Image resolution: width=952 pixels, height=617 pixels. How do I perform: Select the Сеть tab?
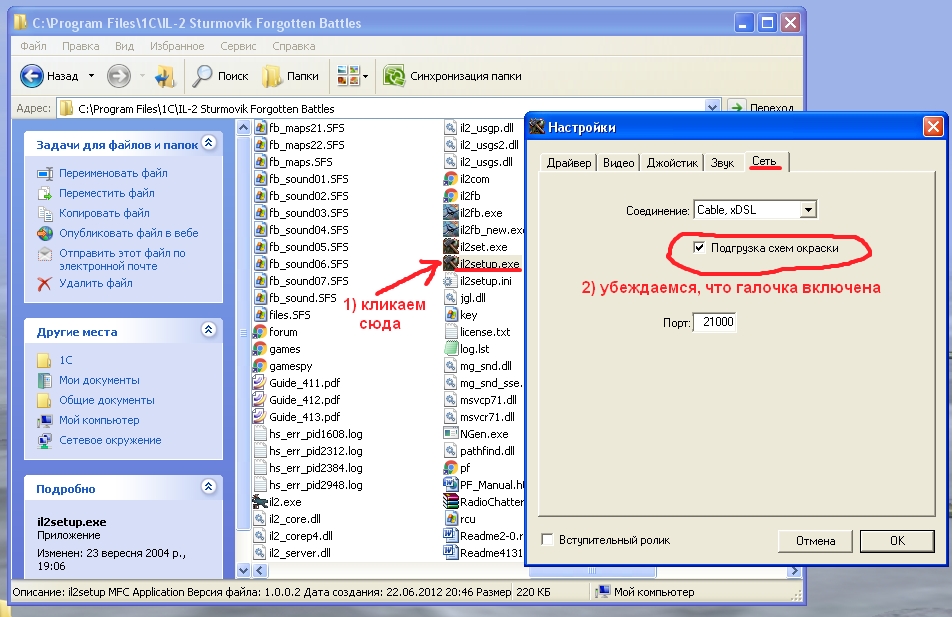[764, 162]
